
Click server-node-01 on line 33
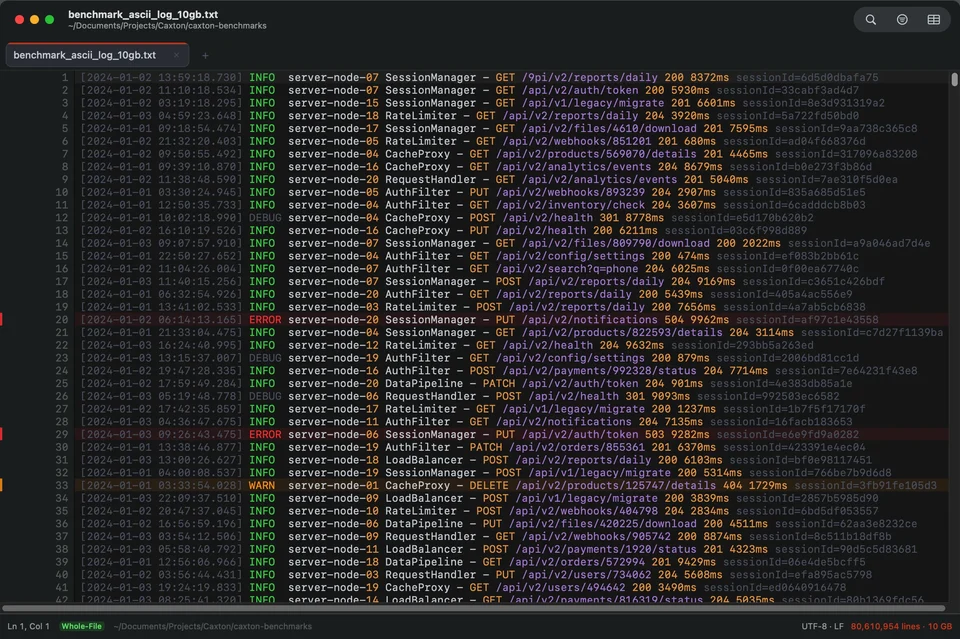(333, 485)
